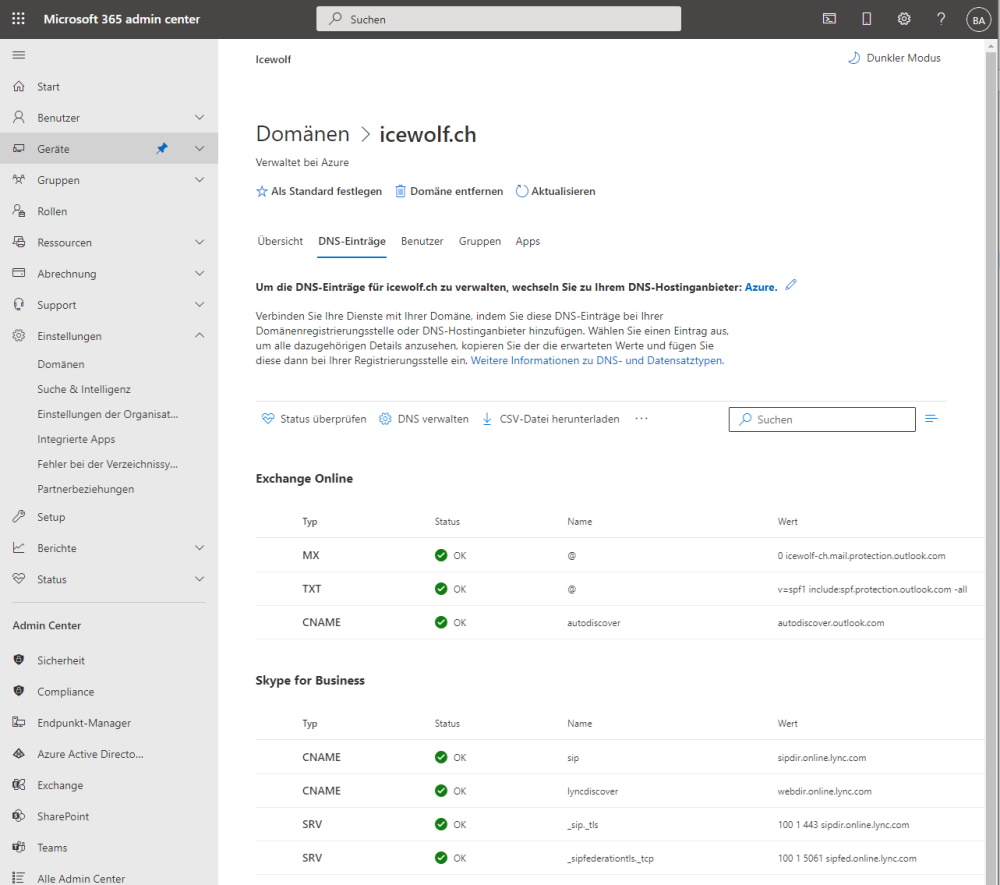Expand the Status section chevron
Screen dimensions: 1000x885
(200, 579)
